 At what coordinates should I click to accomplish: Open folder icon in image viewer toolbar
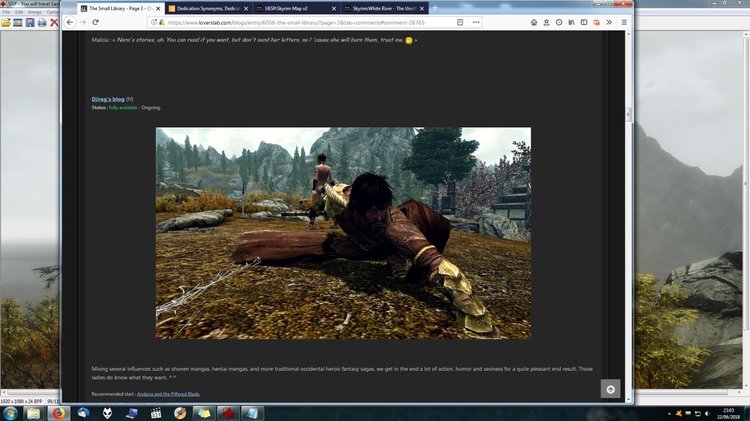(x=6, y=22)
